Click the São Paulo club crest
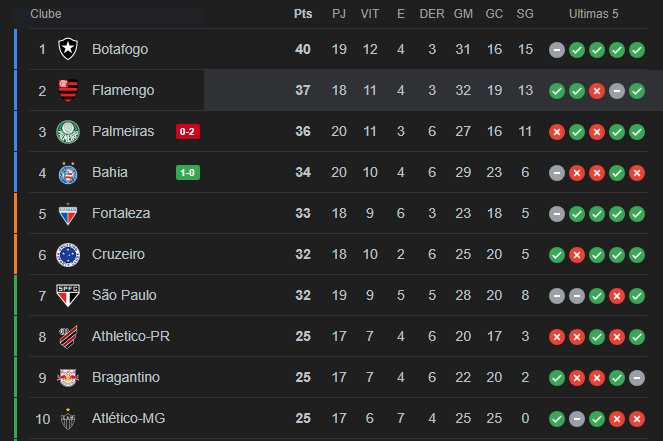663x441 pixels. pos(68,295)
